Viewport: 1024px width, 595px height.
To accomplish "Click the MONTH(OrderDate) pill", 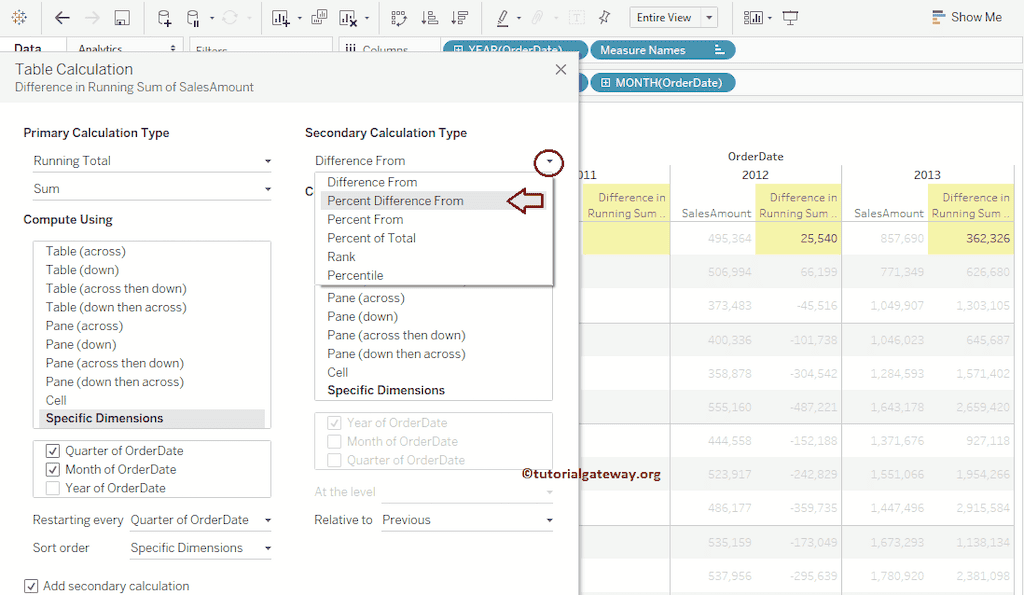I will pyautogui.click(x=662, y=82).
